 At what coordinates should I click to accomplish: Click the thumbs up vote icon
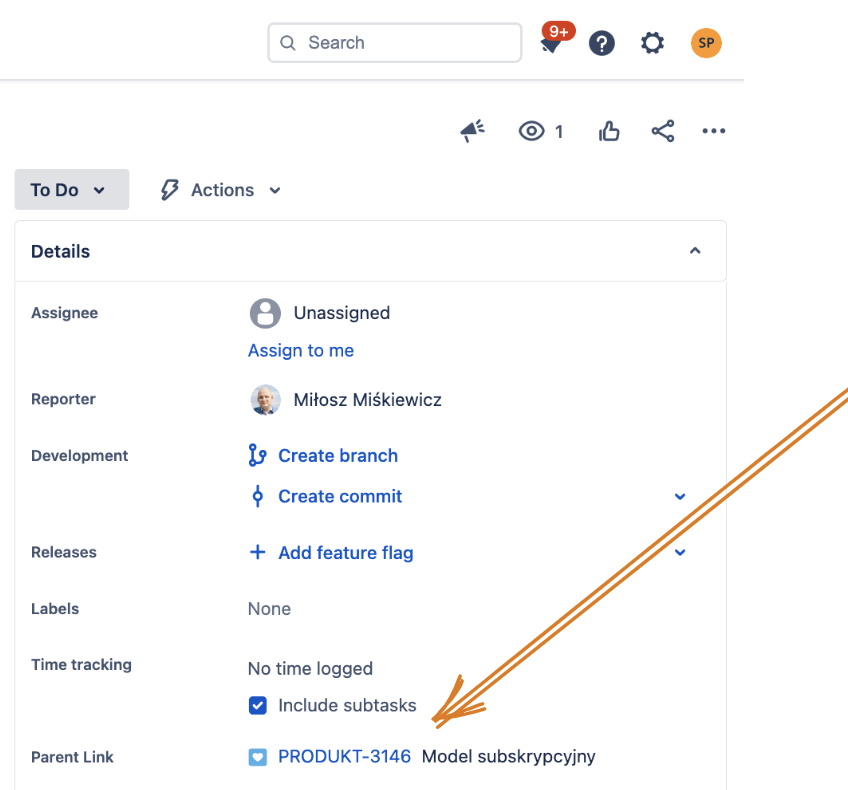coord(609,131)
